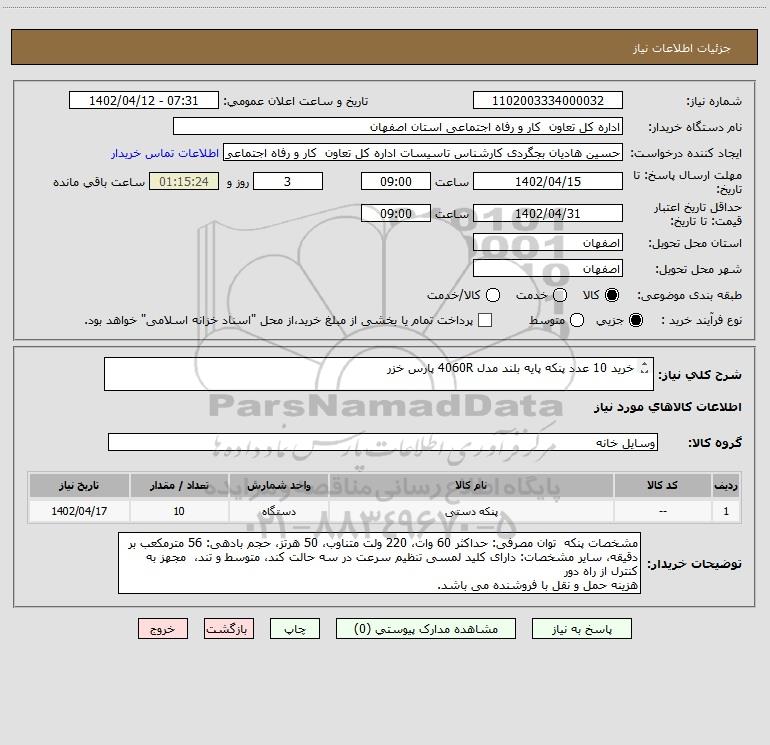Image resolution: width=770 pixels, height=745 pixels.
Task: Click the تعداد / مقدار column header
Action: (x=179, y=485)
